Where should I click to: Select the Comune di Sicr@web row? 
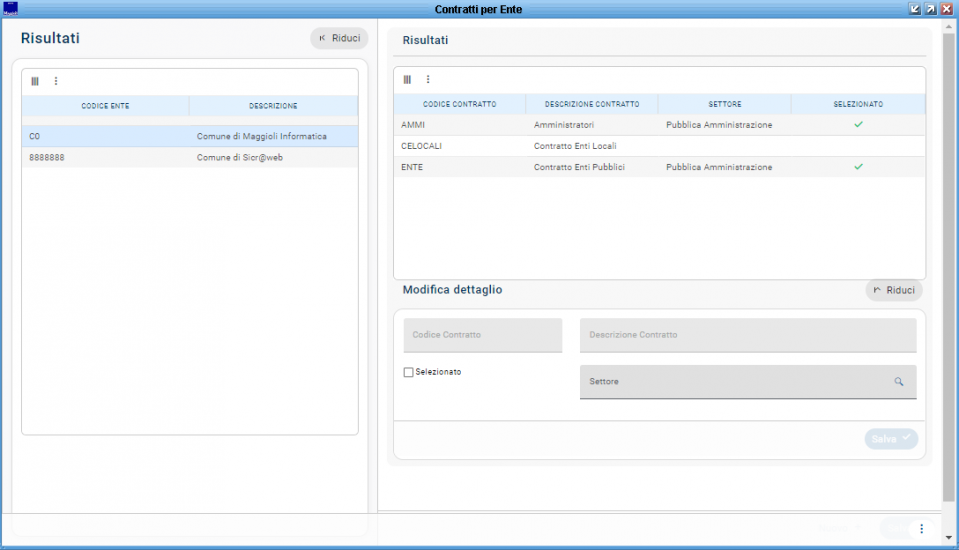coord(190,158)
